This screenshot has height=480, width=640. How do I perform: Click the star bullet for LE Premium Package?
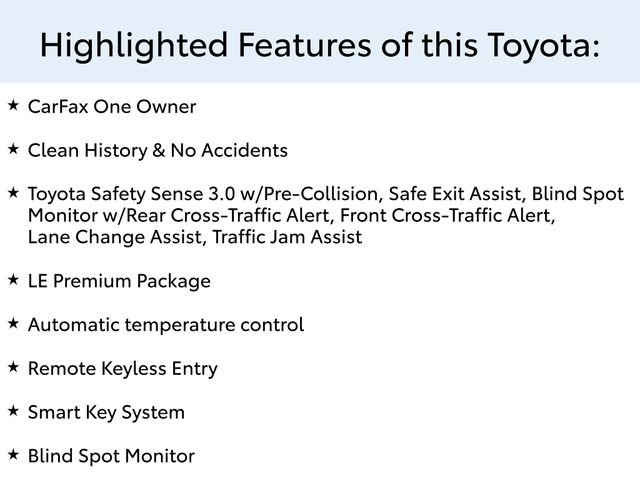point(13,279)
